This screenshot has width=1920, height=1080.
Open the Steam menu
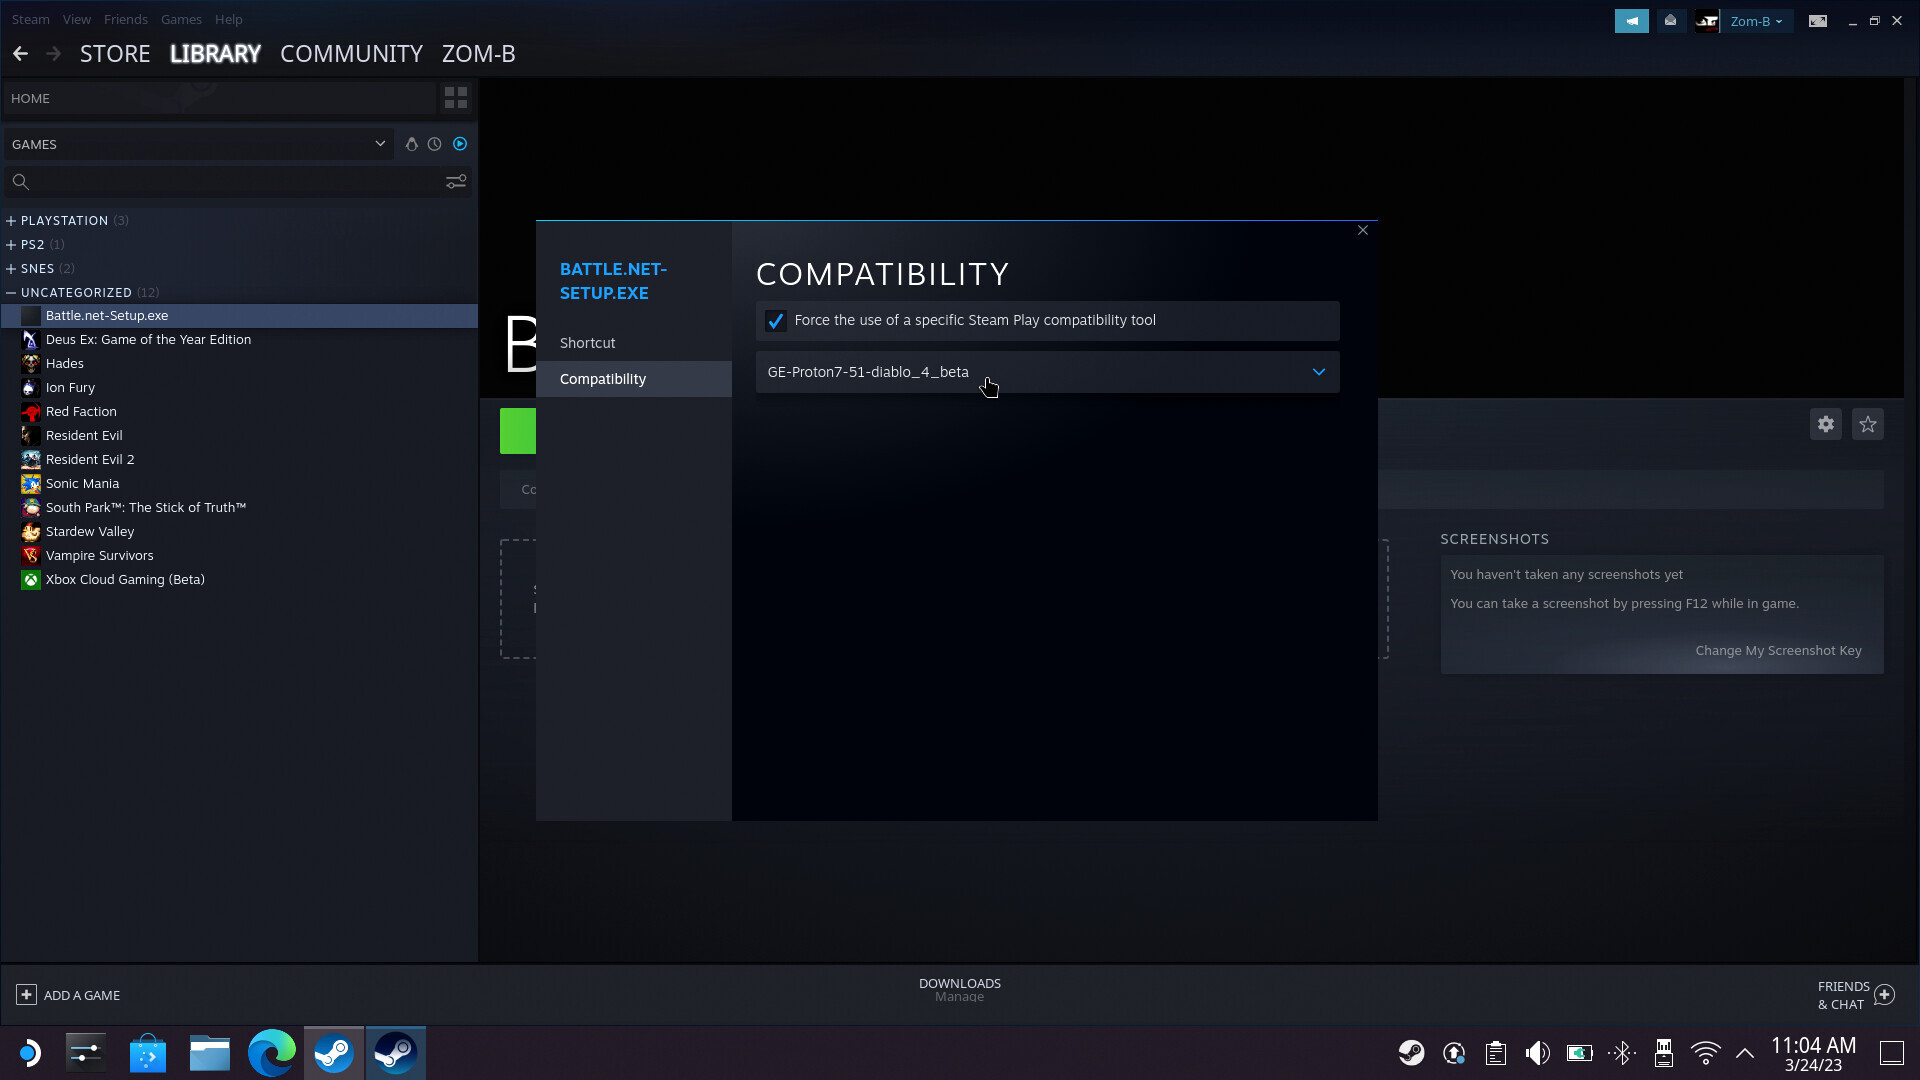pyautogui.click(x=30, y=19)
